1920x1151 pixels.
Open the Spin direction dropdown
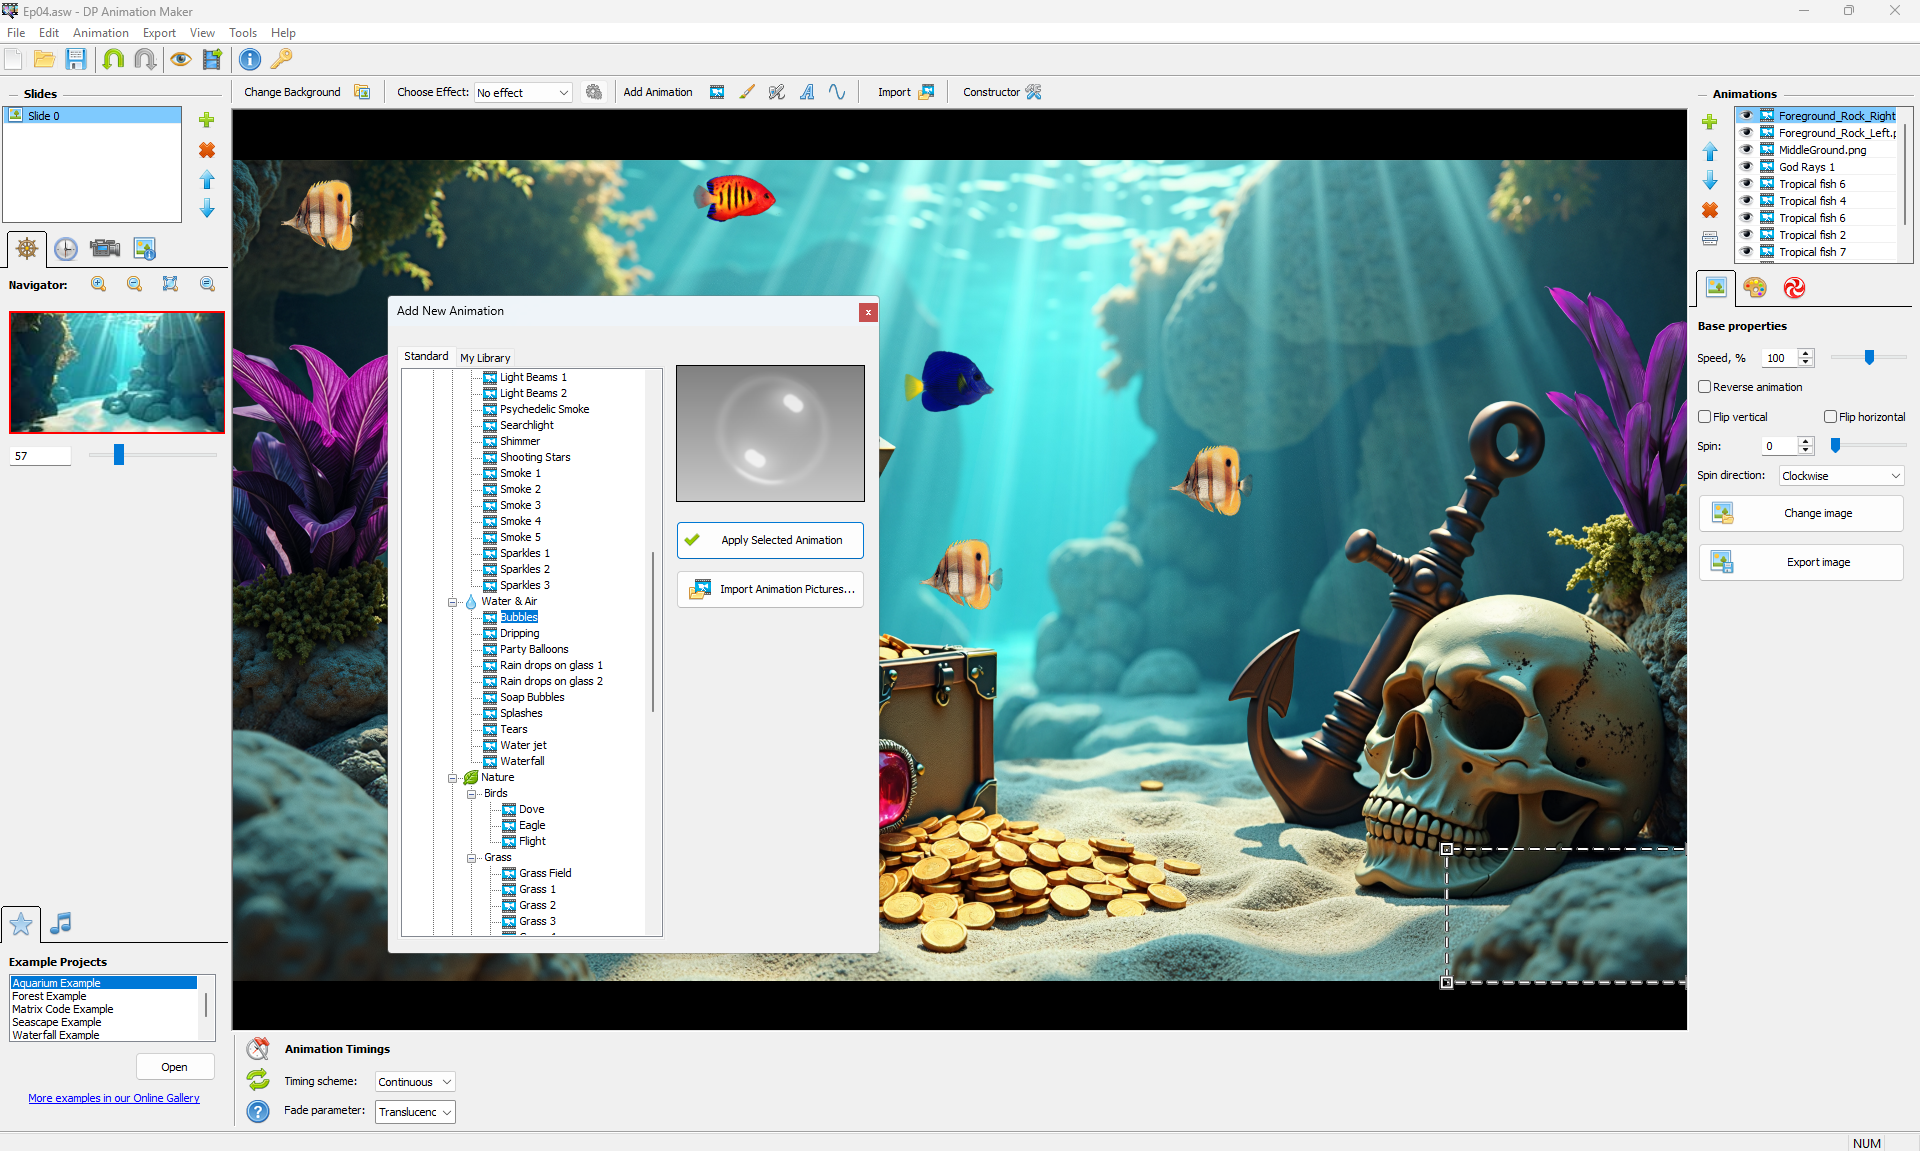point(1841,476)
